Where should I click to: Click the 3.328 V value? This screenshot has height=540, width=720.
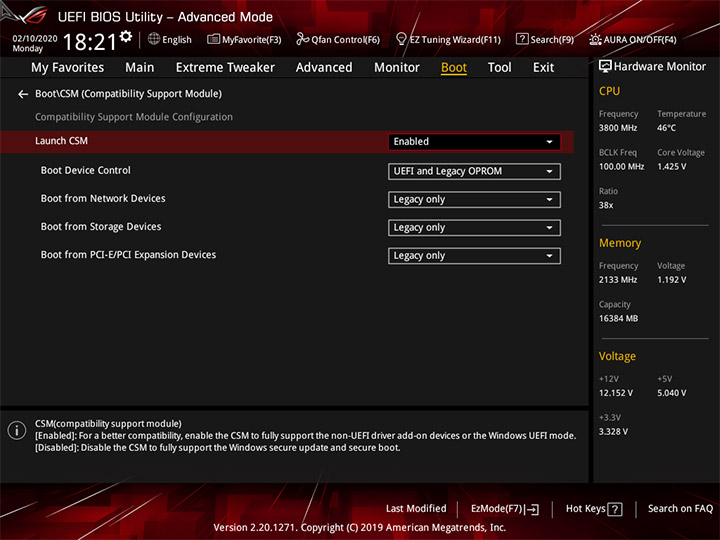point(613,432)
